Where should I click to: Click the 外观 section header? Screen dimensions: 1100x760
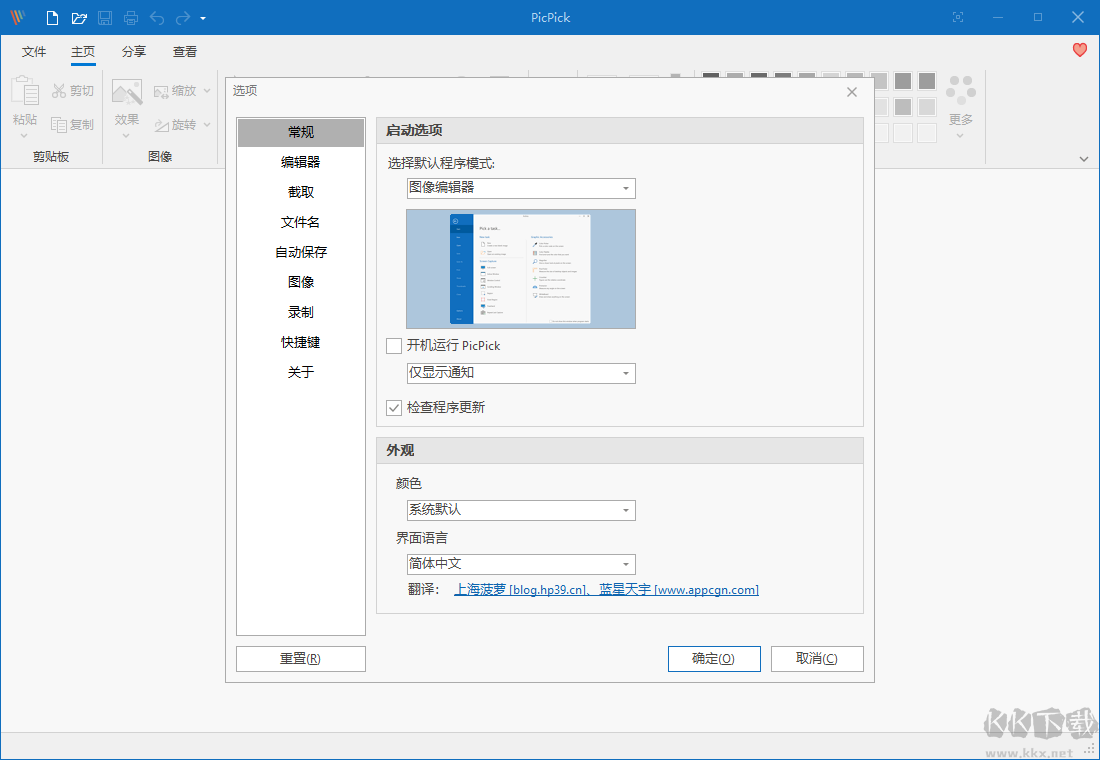click(x=620, y=451)
